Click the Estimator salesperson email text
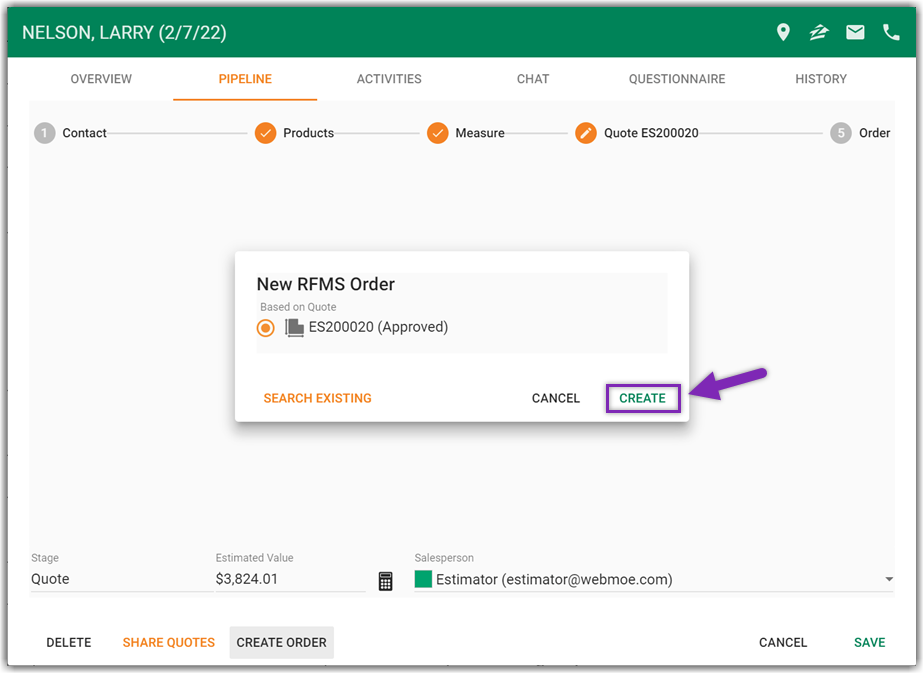 click(554, 580)
